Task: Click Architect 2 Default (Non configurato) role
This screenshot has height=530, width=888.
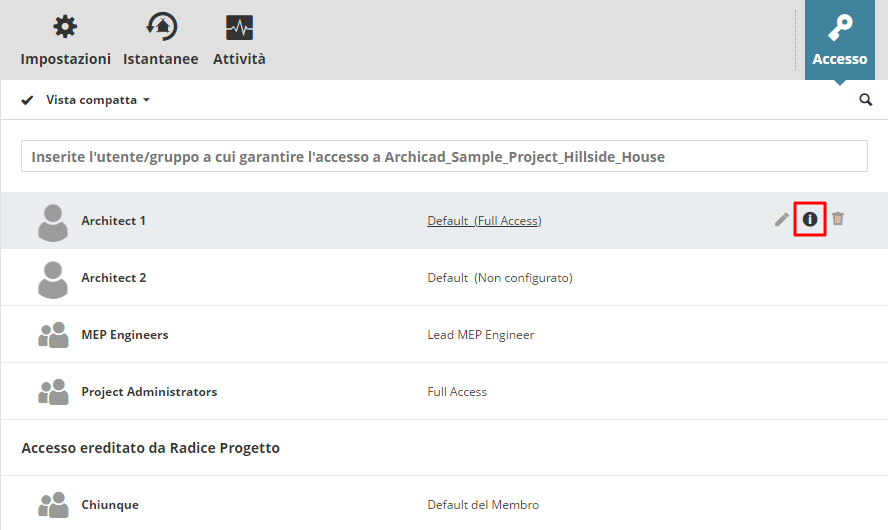Action: tap(500, 278)
